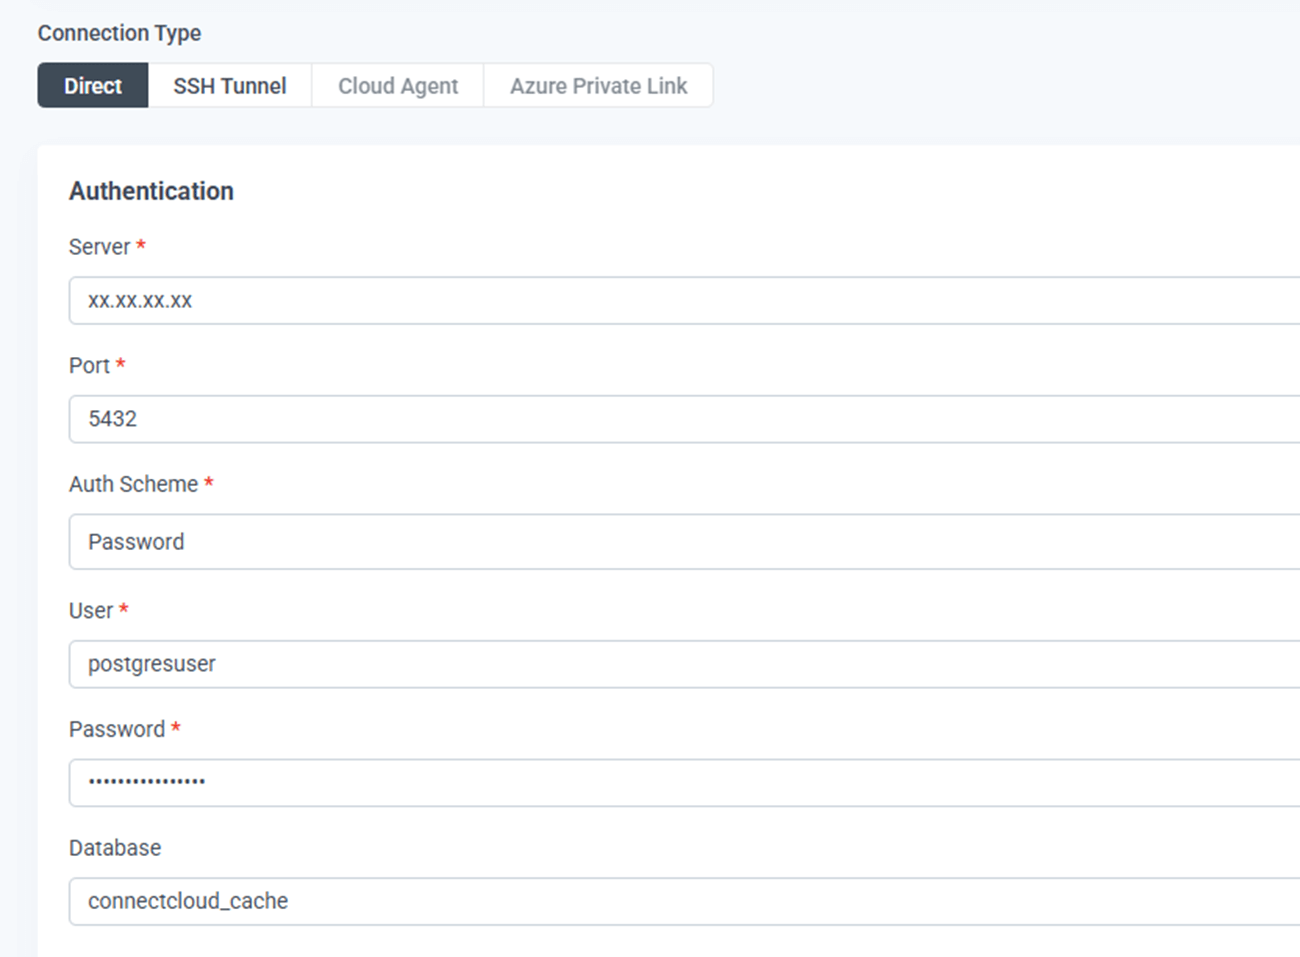Click the red required asterisk beside Auth Scheme

(209, 482)
